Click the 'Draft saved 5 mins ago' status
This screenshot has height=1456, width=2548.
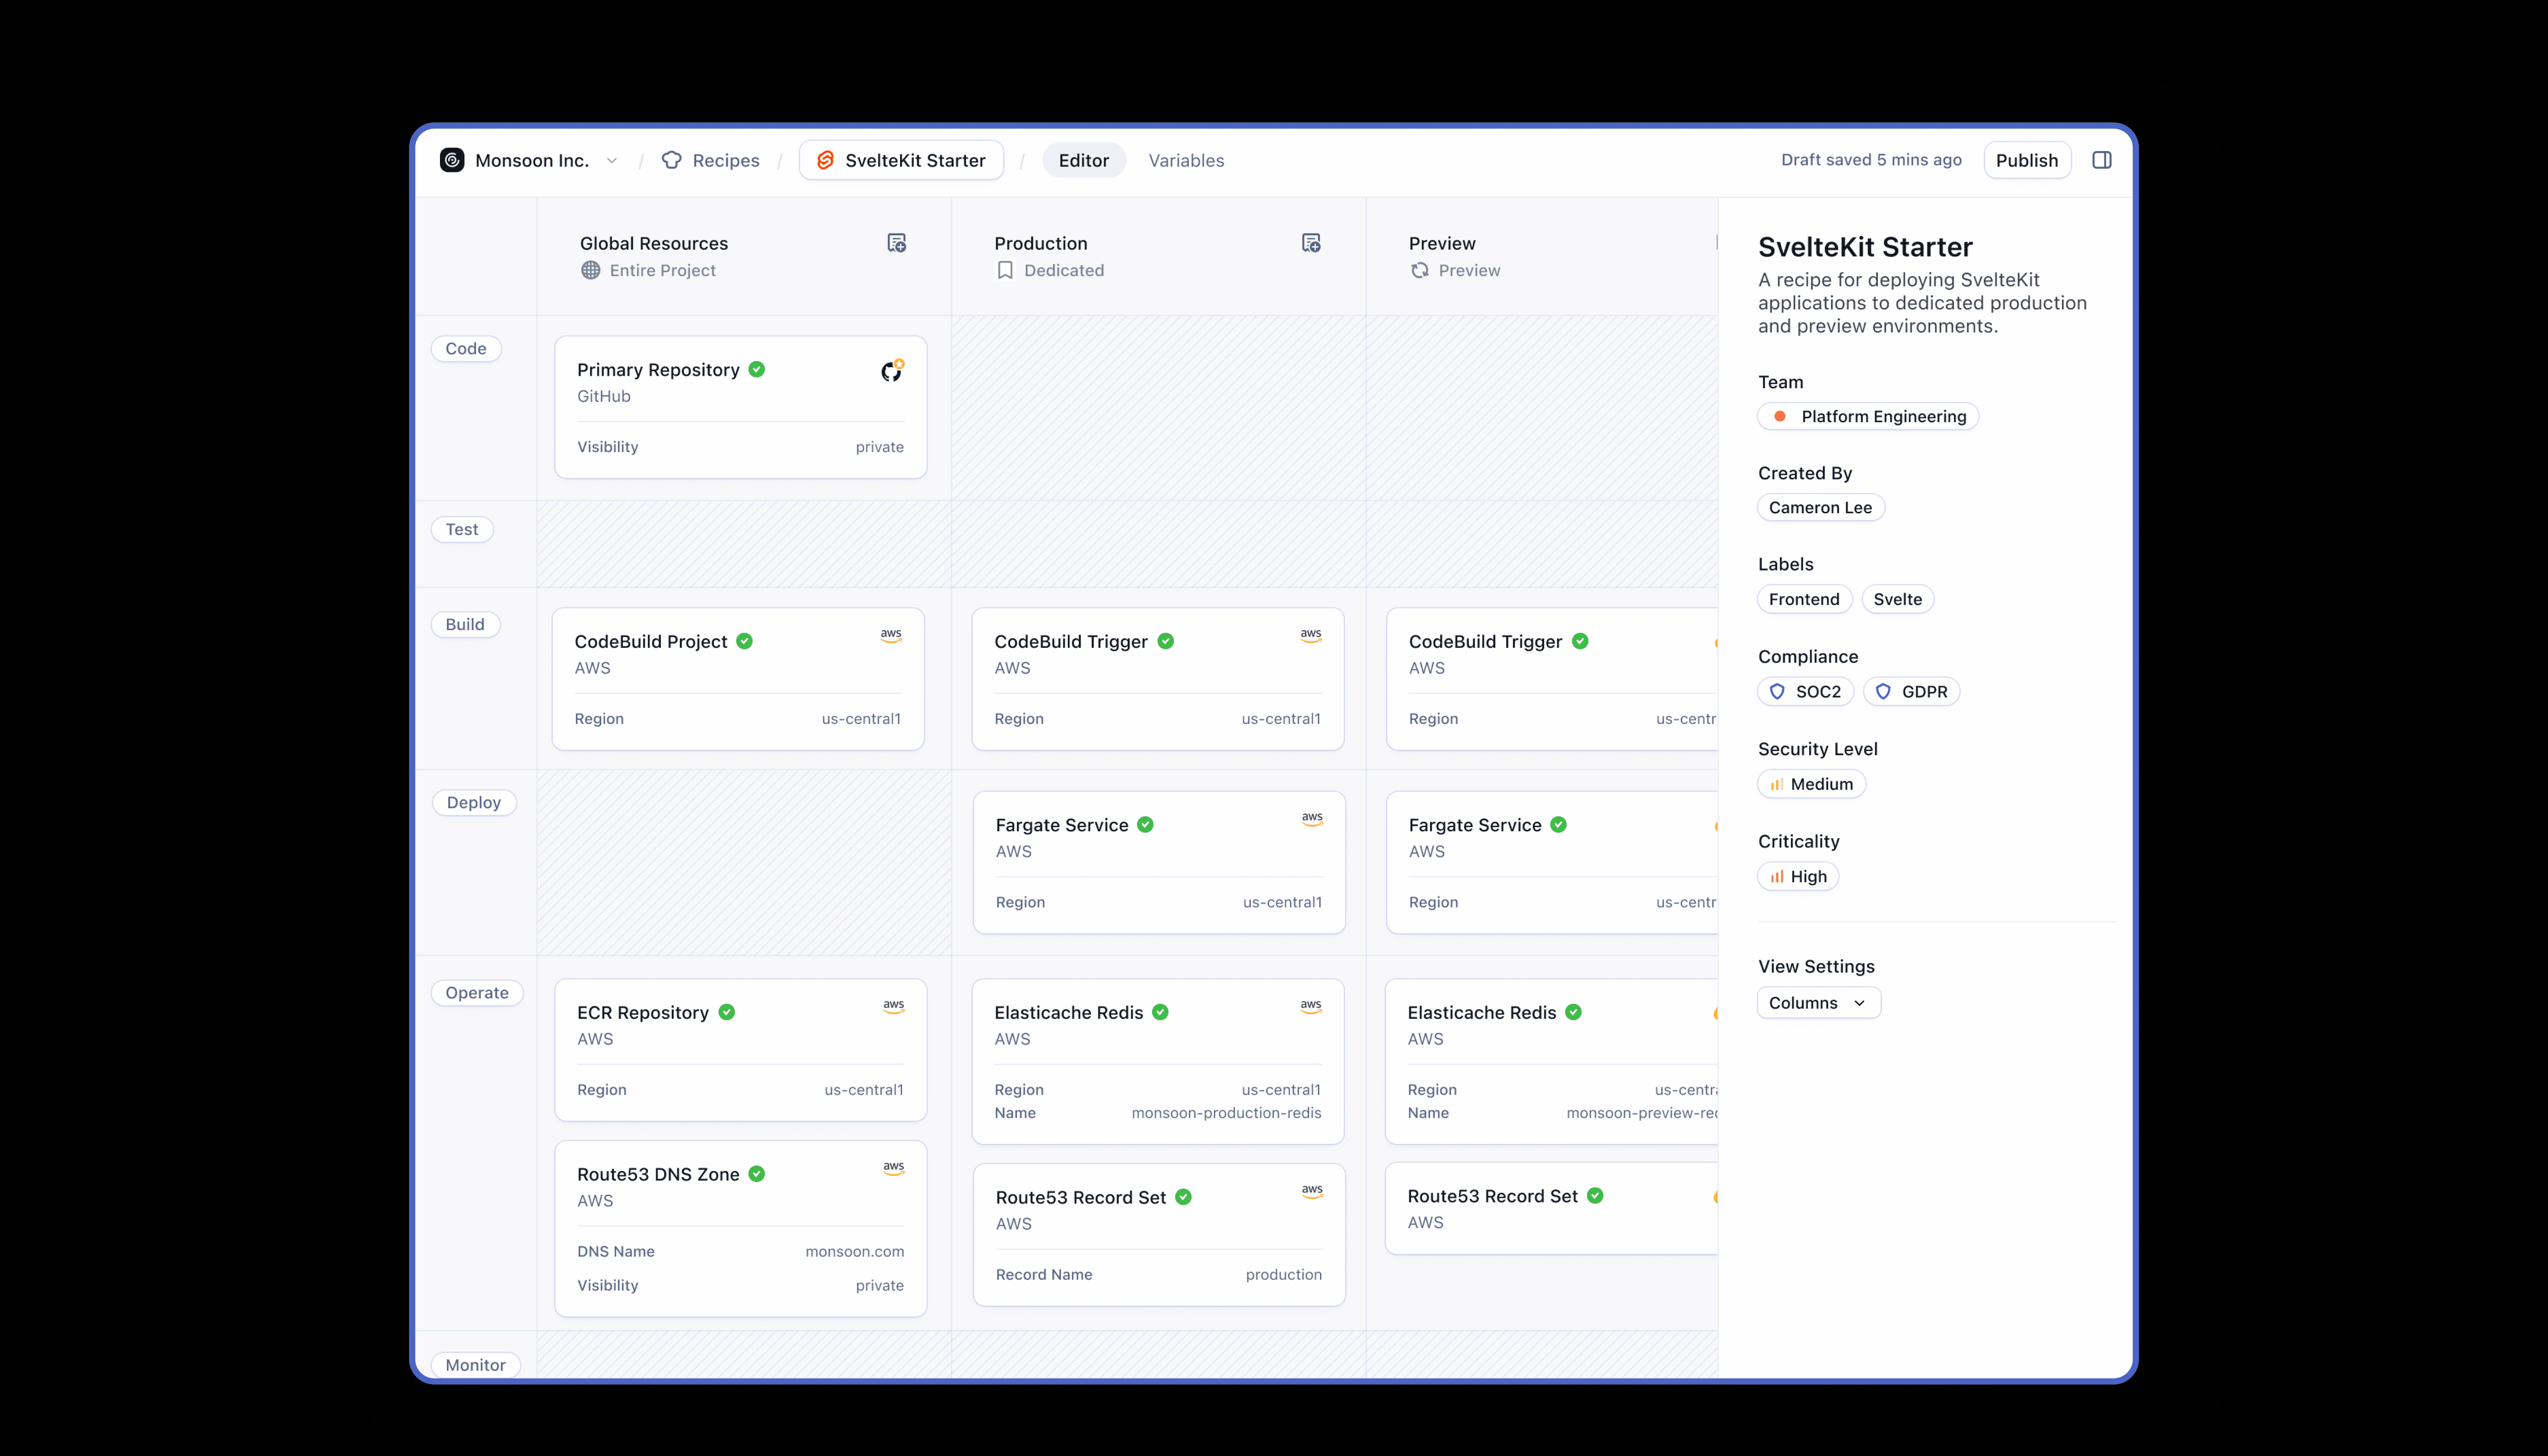point(1871,160)
